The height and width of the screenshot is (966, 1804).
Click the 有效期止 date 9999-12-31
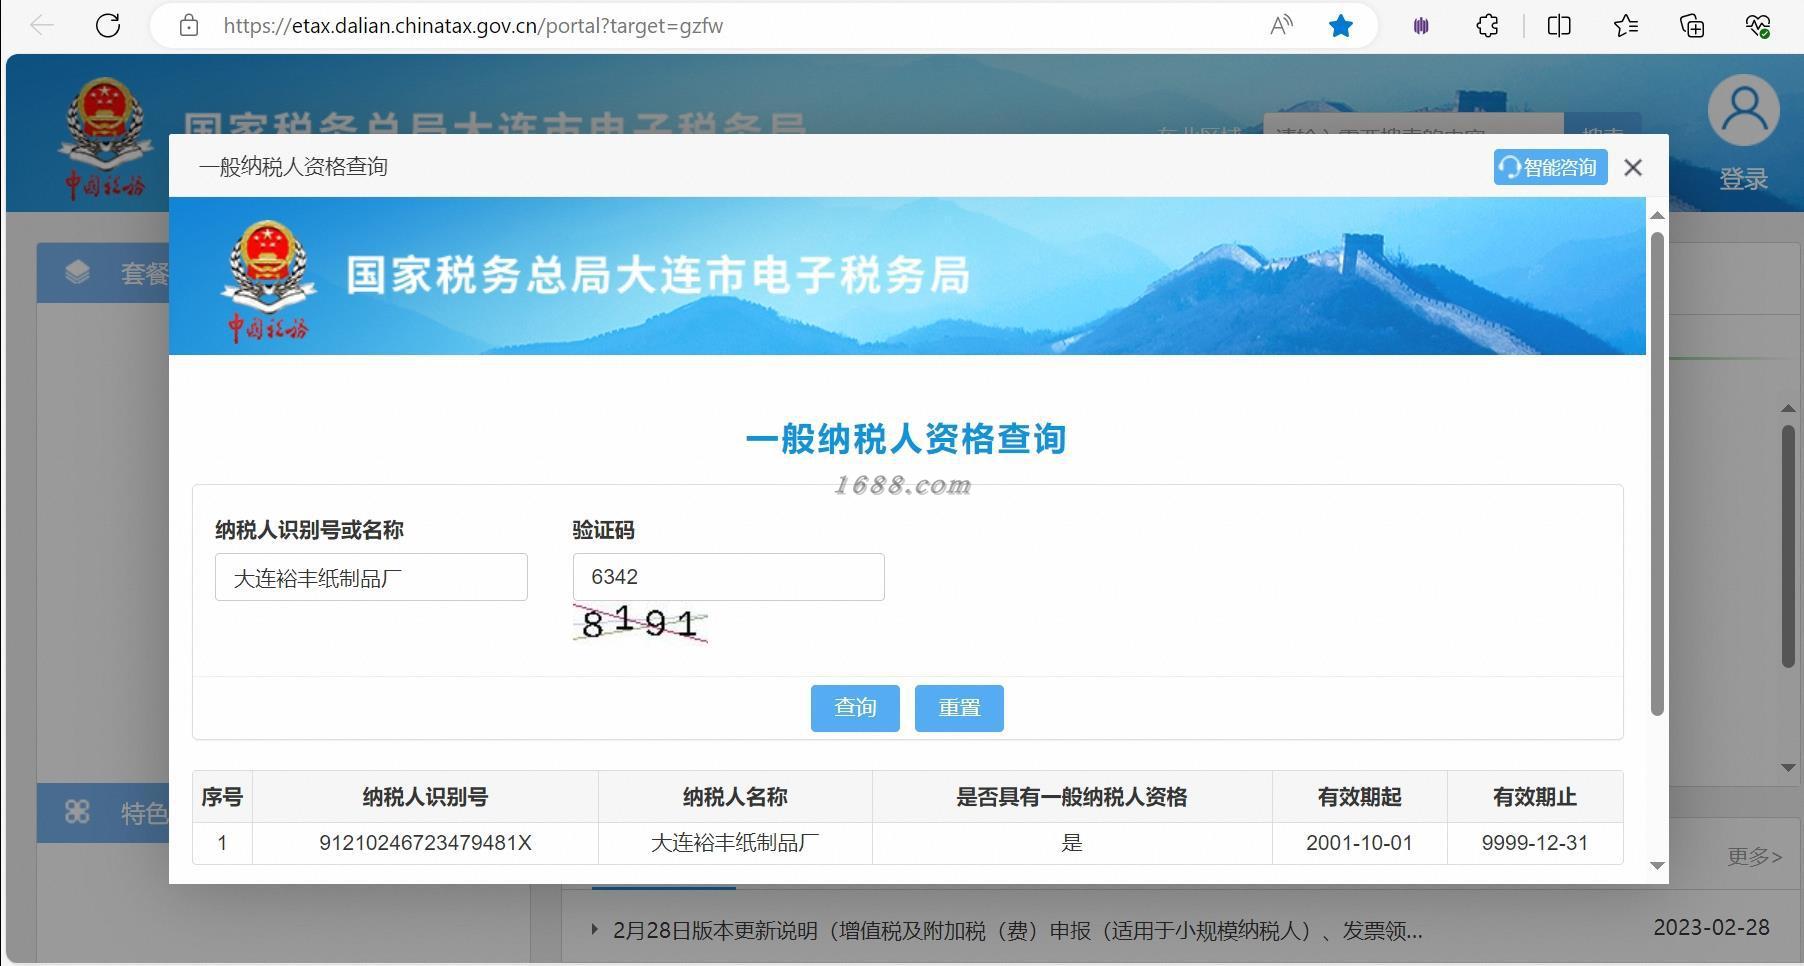1535,843
